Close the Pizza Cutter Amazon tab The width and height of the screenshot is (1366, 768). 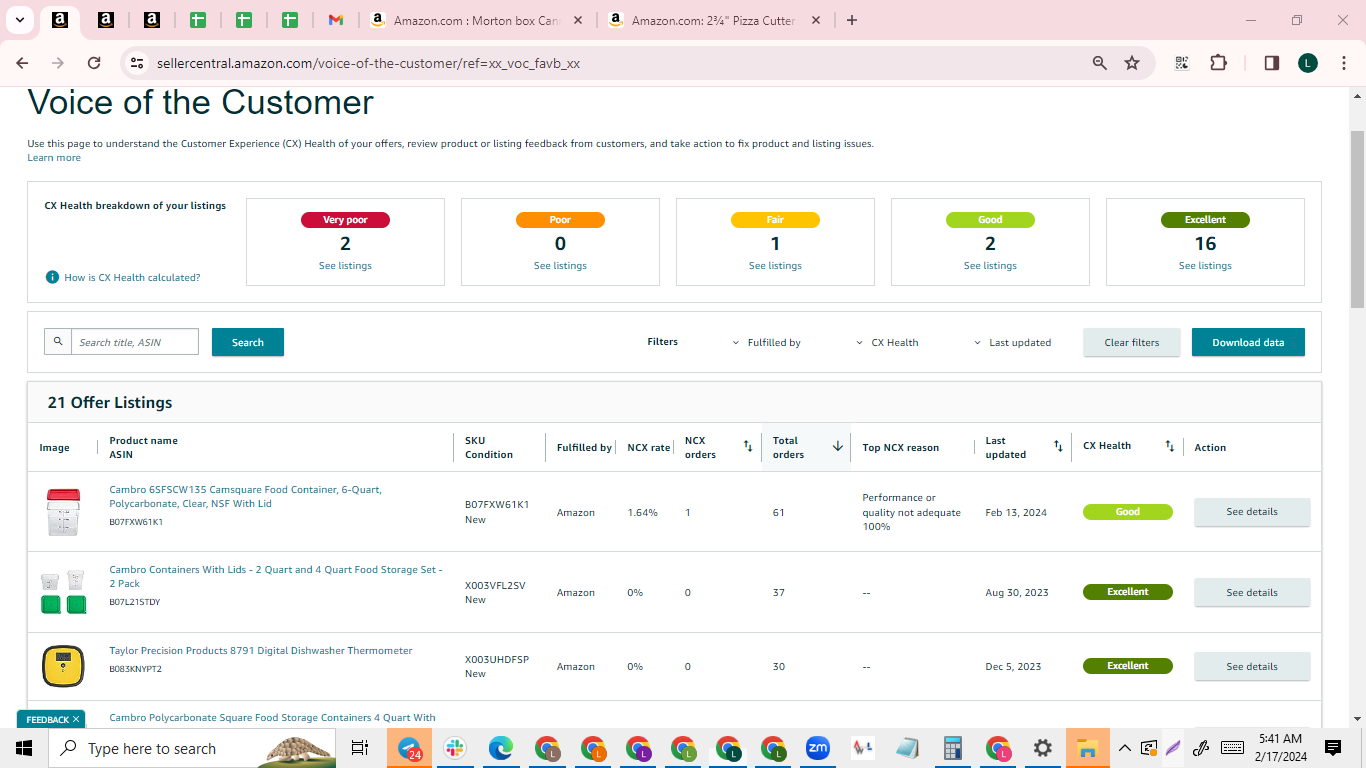click(x=816, y=20)
